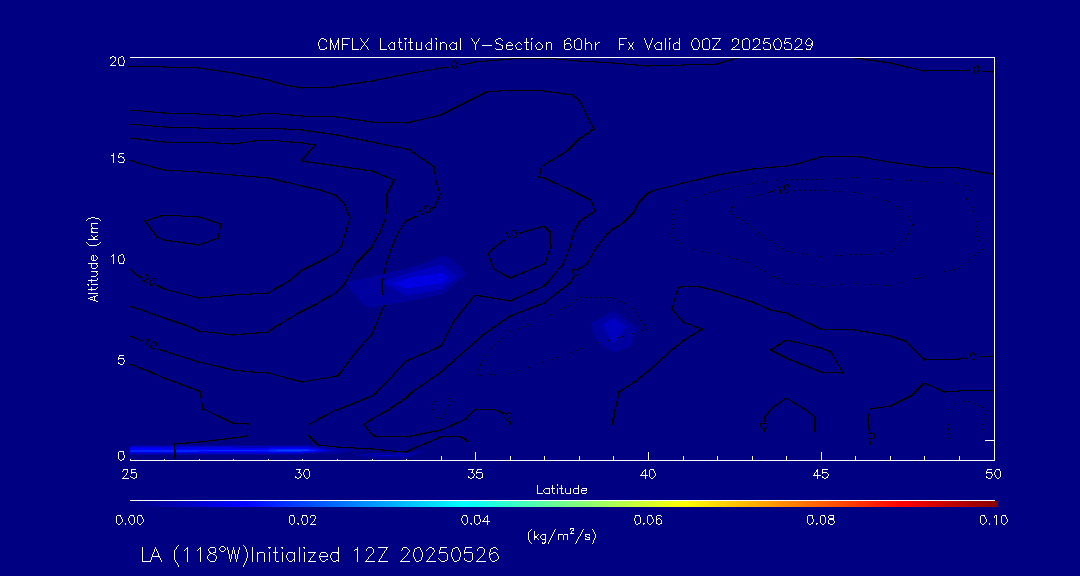
Task: Click the y-axis tick label 15
Action: pos(117,159)
